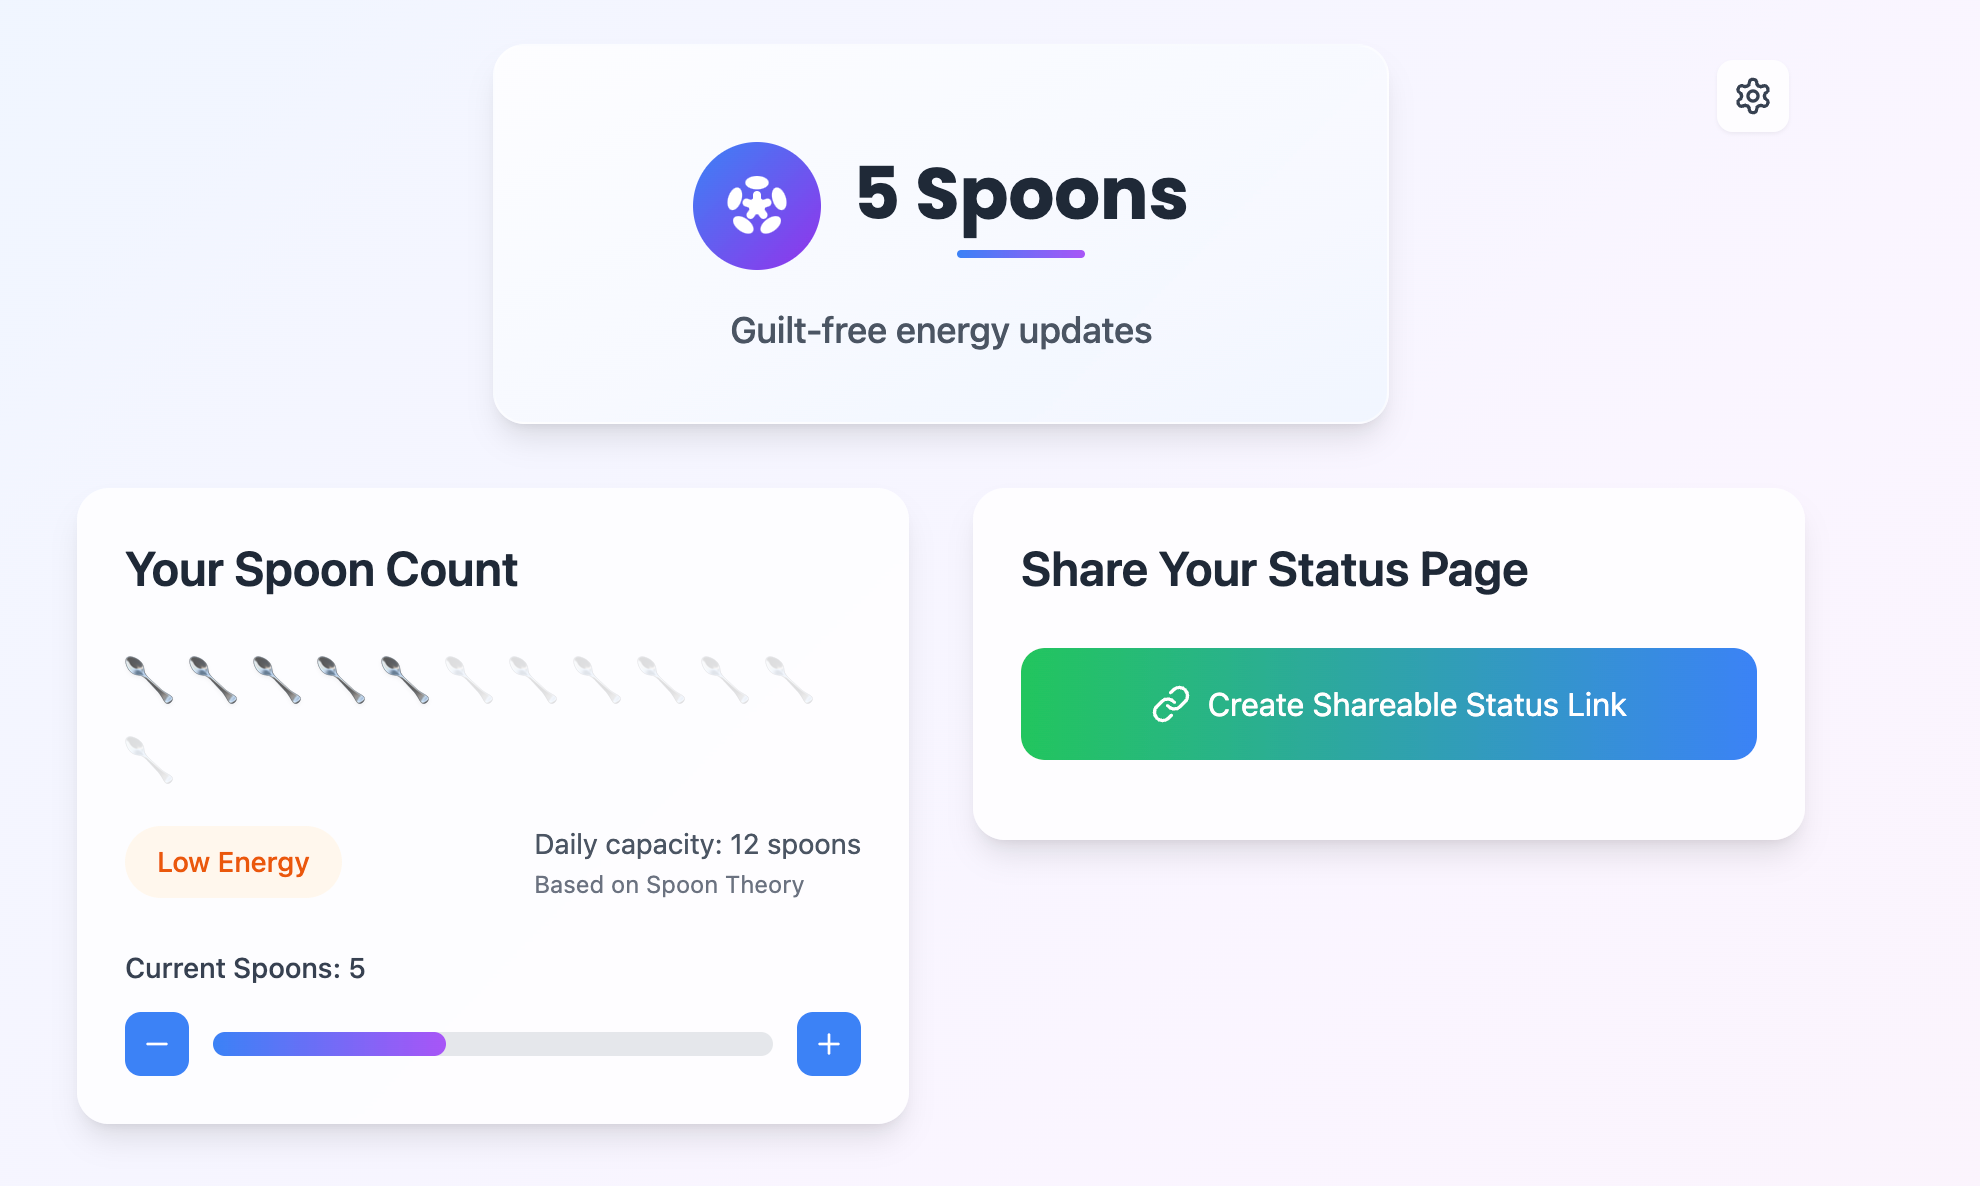Click the fifth filled spoon icon
The height and width of the screenshot is (1186, 1980).
point(405,680)
